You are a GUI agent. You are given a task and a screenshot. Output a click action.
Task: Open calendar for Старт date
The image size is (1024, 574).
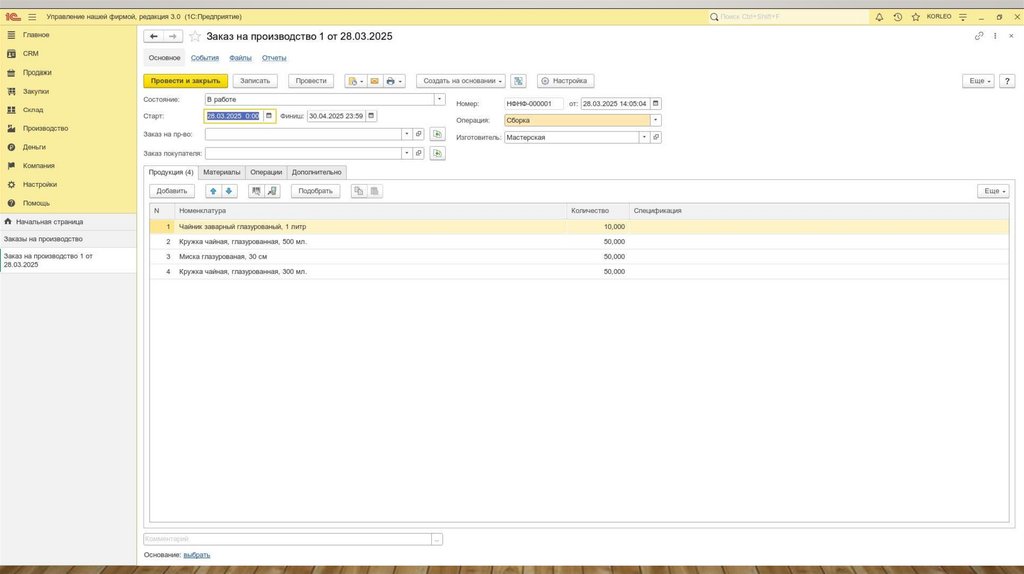tap(268, 116)
